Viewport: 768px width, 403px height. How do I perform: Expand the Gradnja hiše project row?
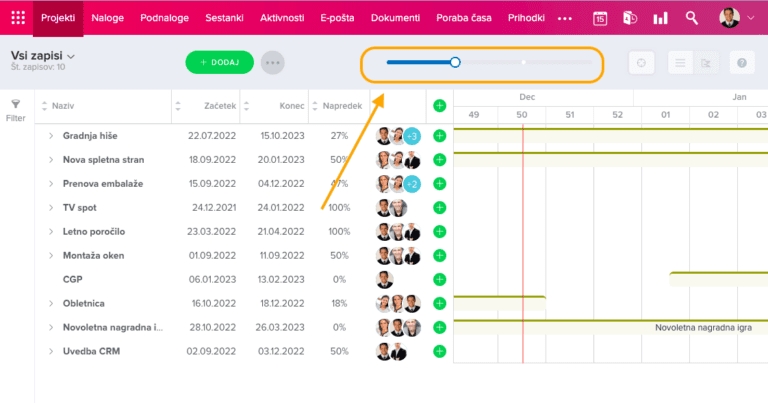pos(50,135)
